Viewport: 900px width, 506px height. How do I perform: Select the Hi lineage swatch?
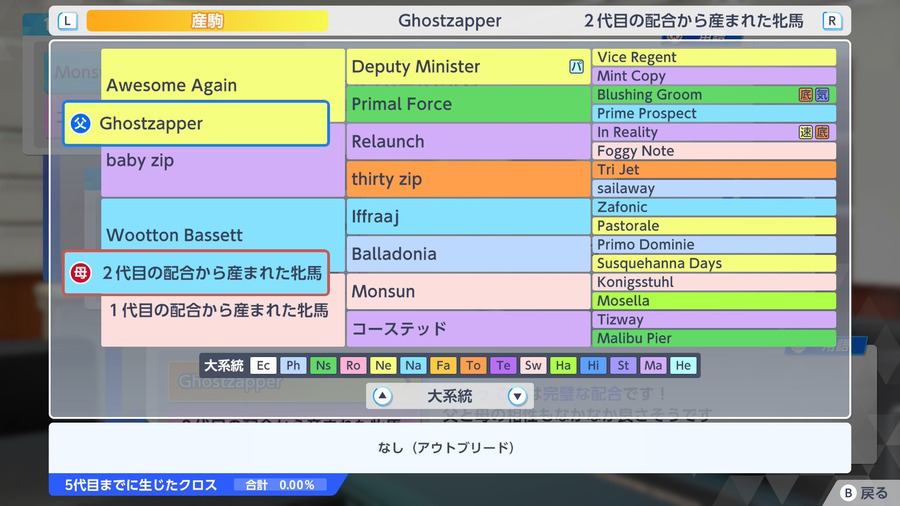[x=593, y=365]
